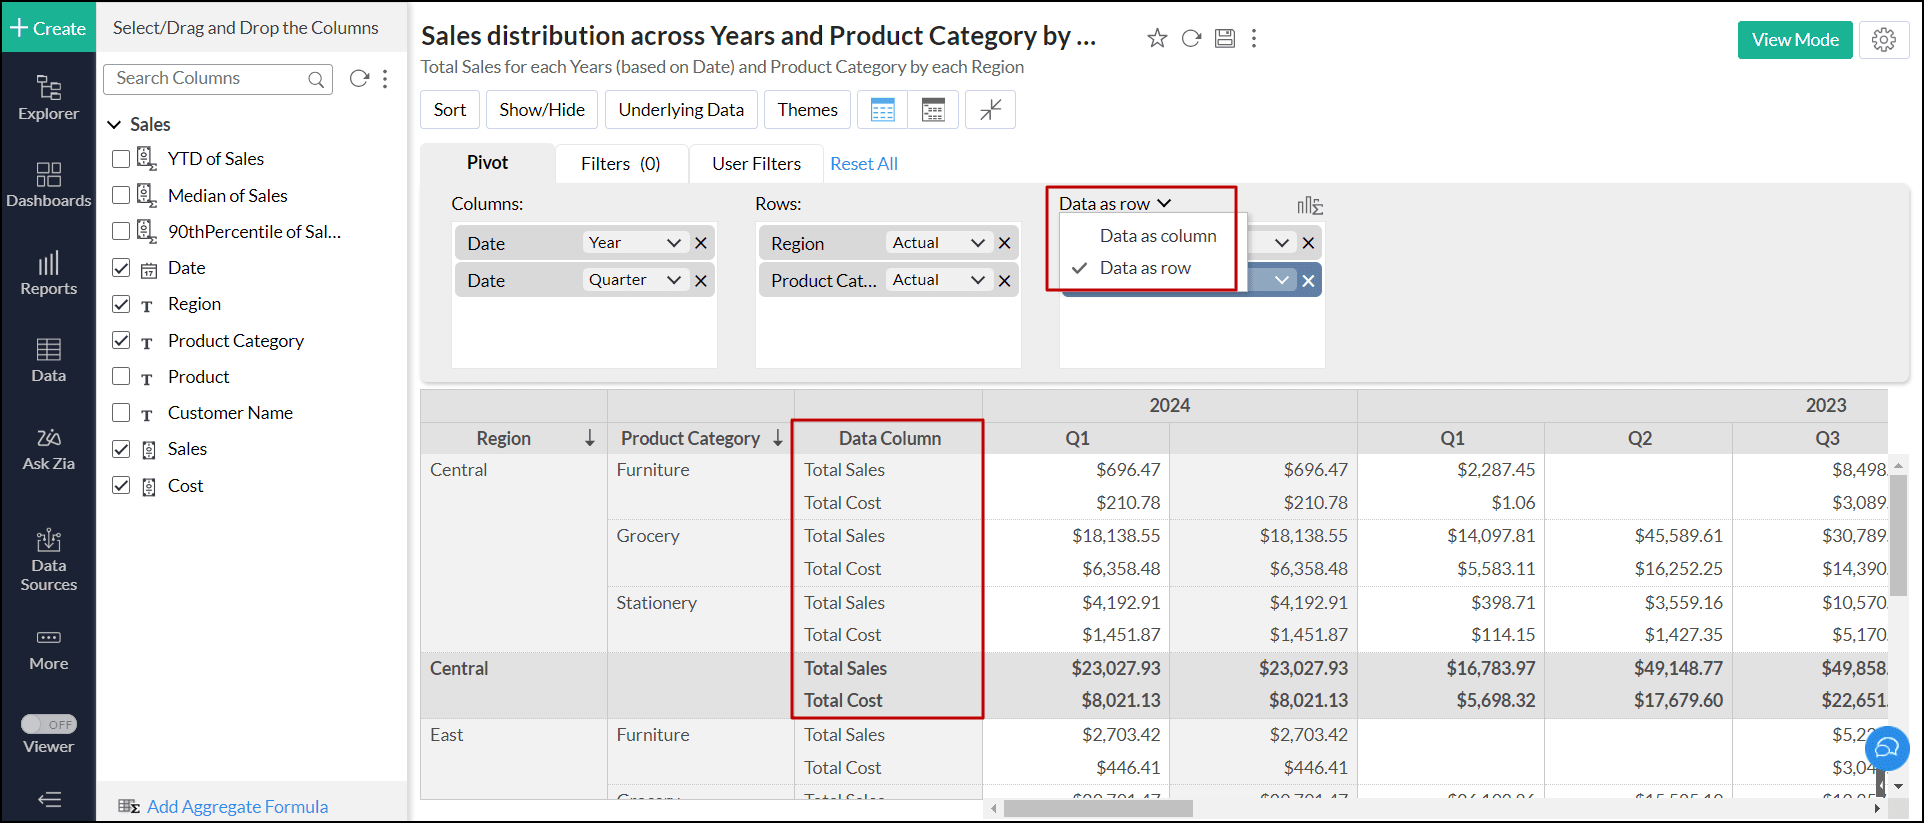Click the Reset All link
The image size is (1924, 823).
(863, 164)
